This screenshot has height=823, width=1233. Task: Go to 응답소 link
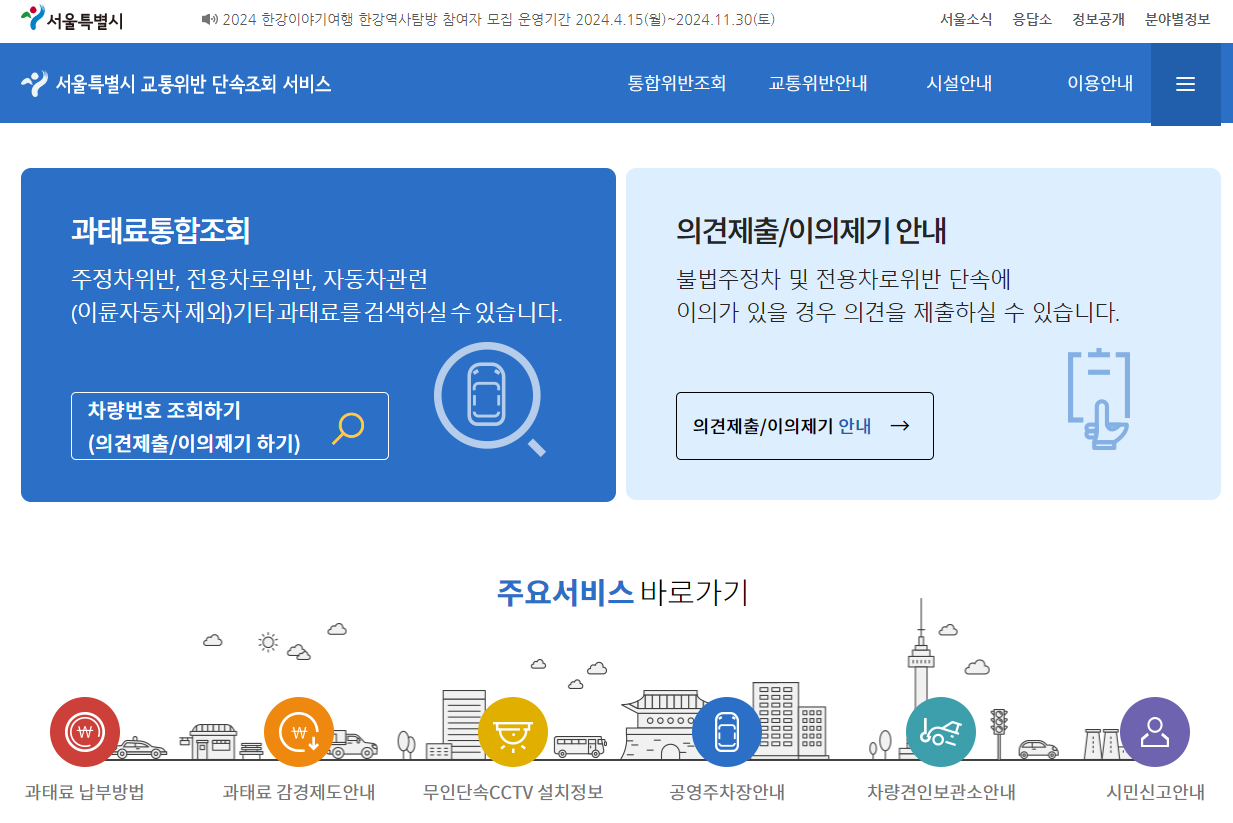point(1032,19)
